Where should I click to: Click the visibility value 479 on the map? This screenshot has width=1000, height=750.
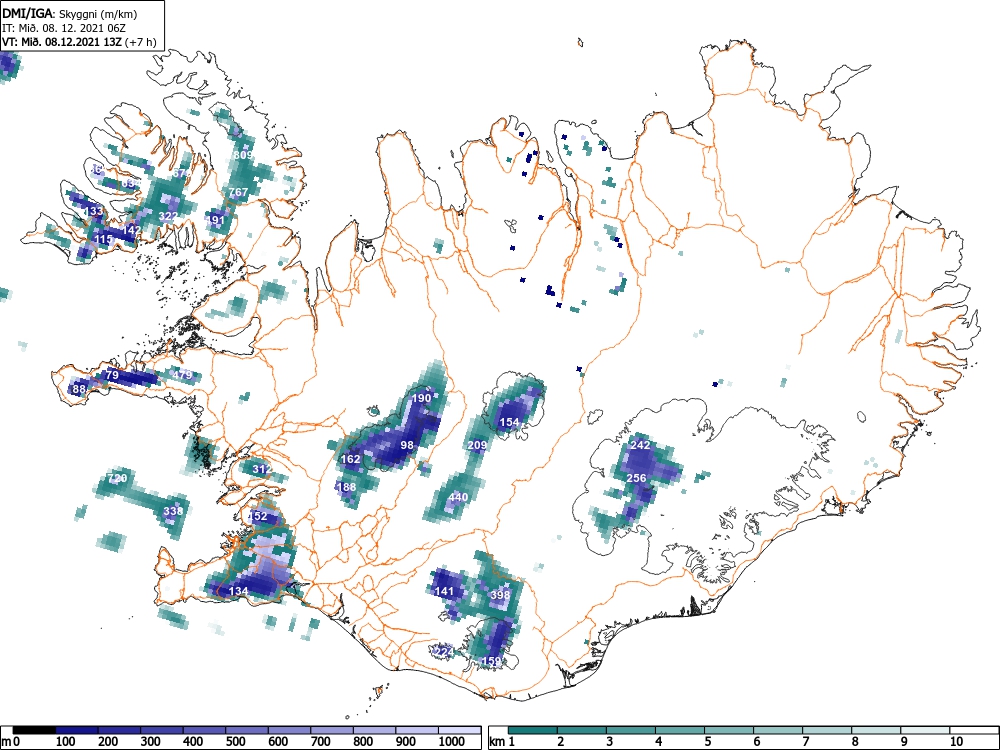pos(182,374)
